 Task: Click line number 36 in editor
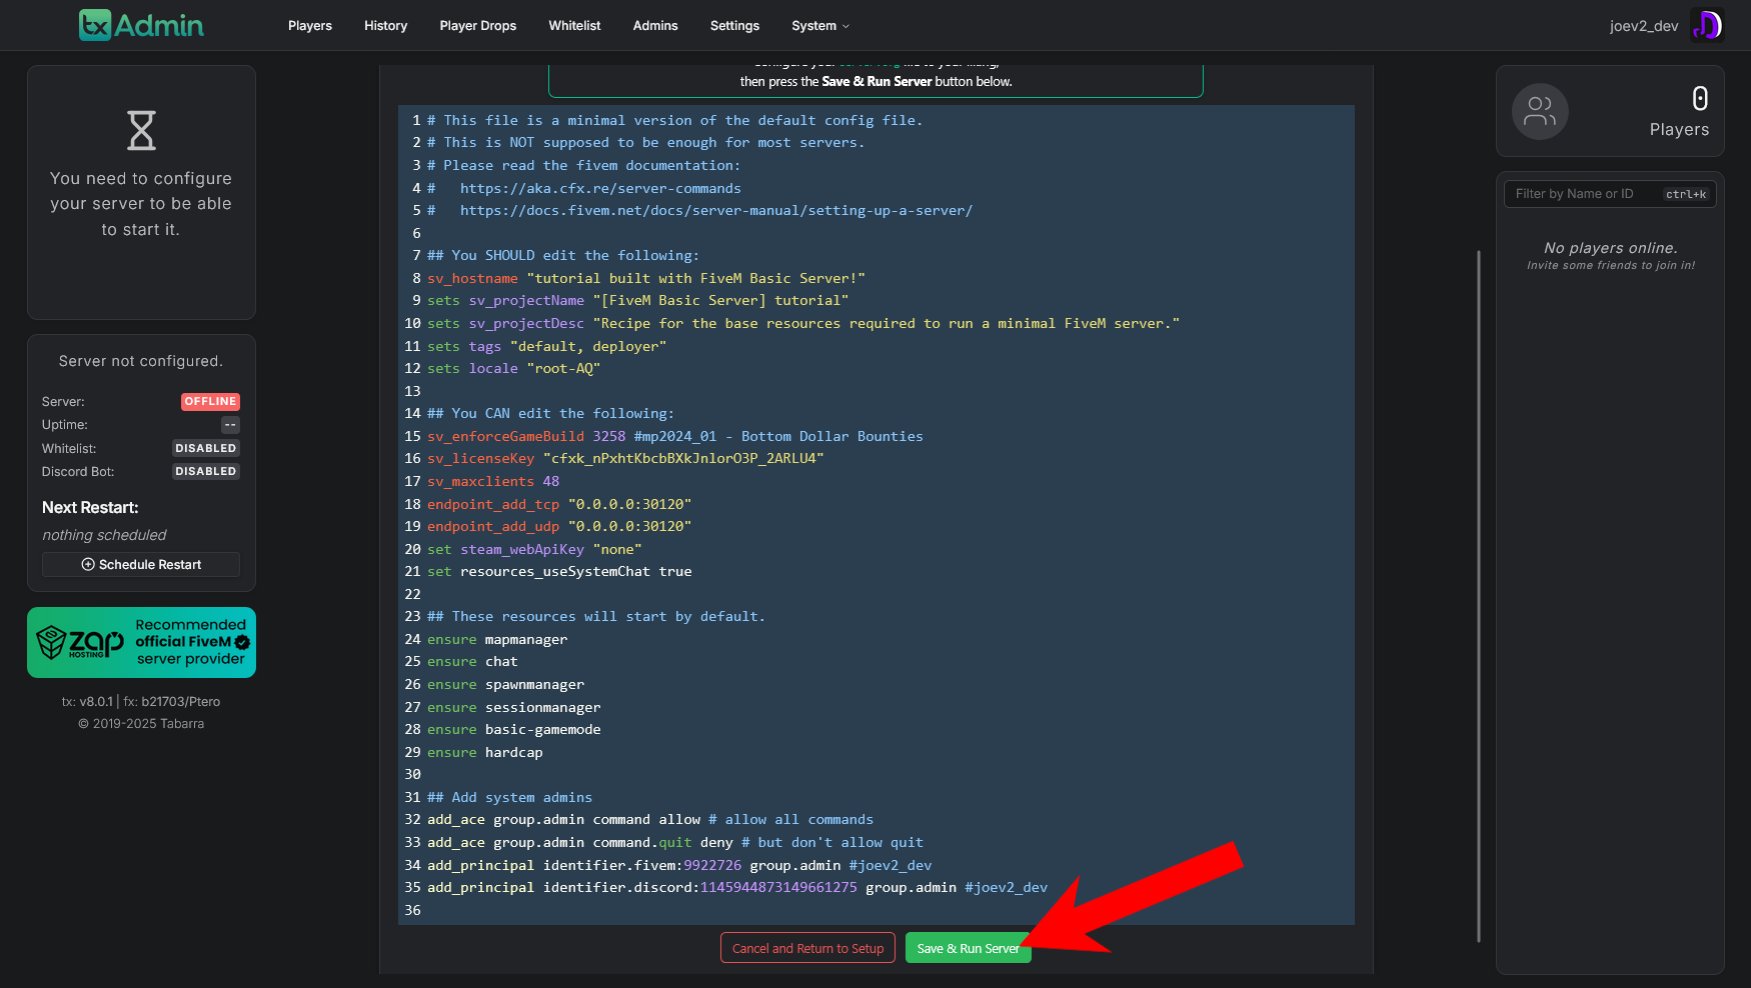(x=412, y=910)
